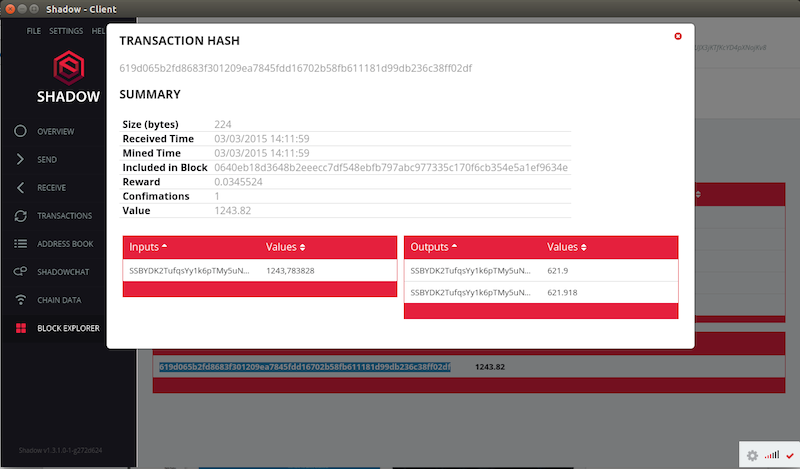Click the Included in Block hash
This screenshot has width=800, height=469.
(391, 167)
